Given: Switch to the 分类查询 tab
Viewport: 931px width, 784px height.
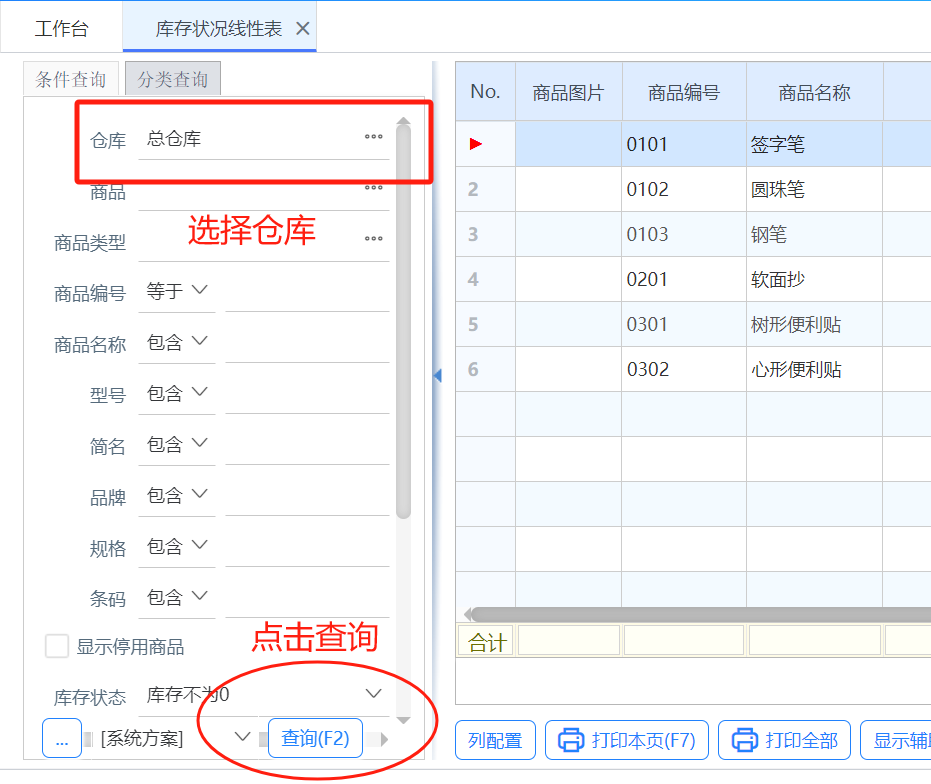Looking at the screenshot, I should pyautogui.click(x=173, y=80).
